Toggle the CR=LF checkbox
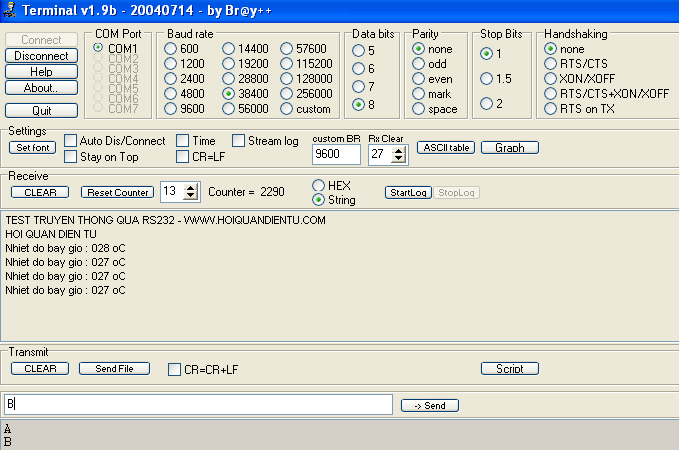The width and height of the screenshot is (679, 450). (x=182, y=156)
